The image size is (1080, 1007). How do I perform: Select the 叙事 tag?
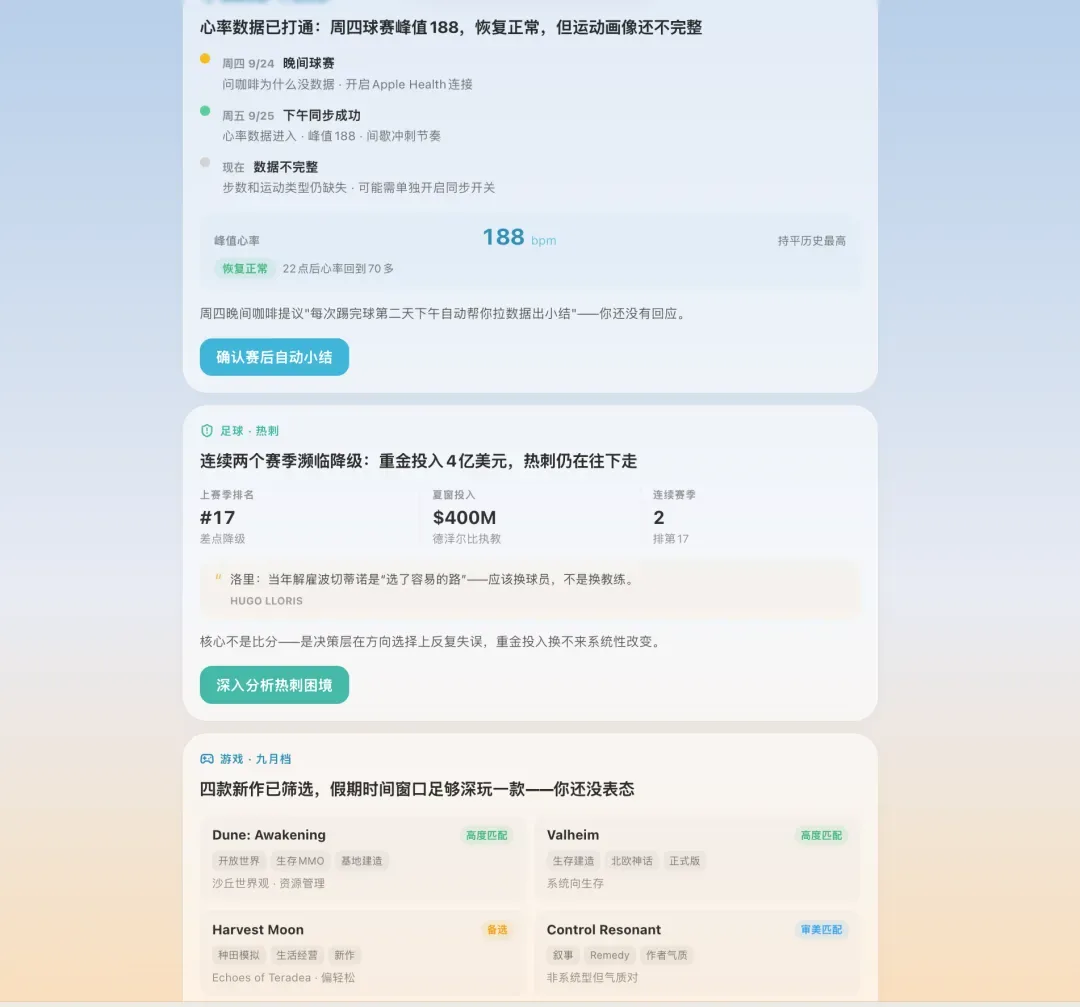tap(563, 955)
